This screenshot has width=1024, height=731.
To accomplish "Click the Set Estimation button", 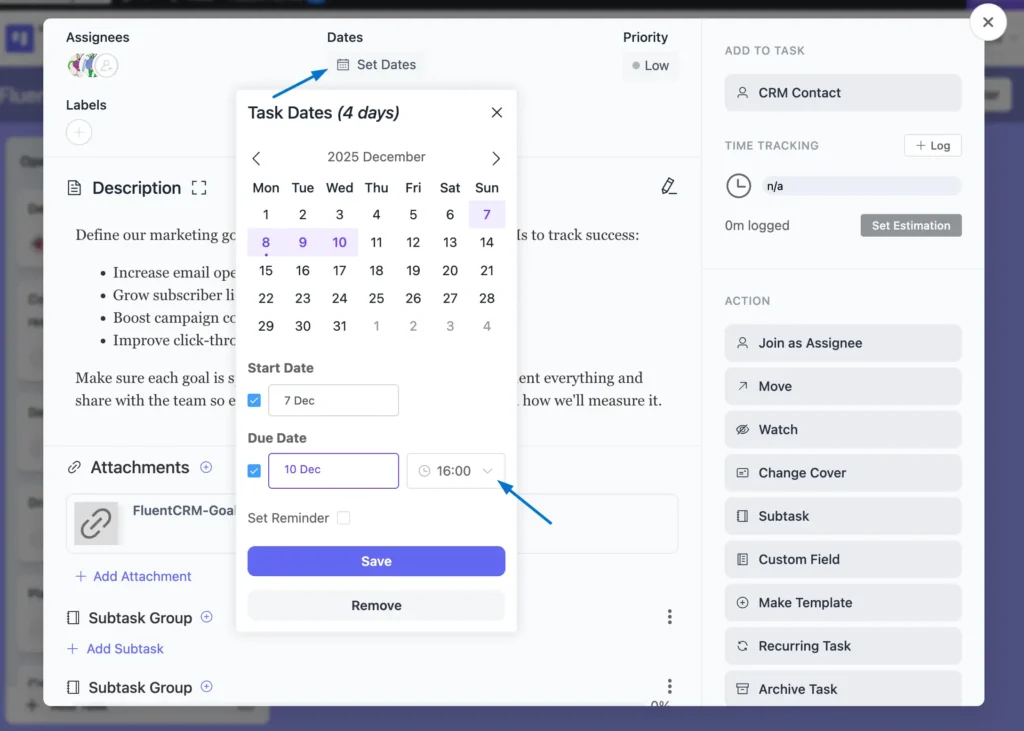I will 910,226.
